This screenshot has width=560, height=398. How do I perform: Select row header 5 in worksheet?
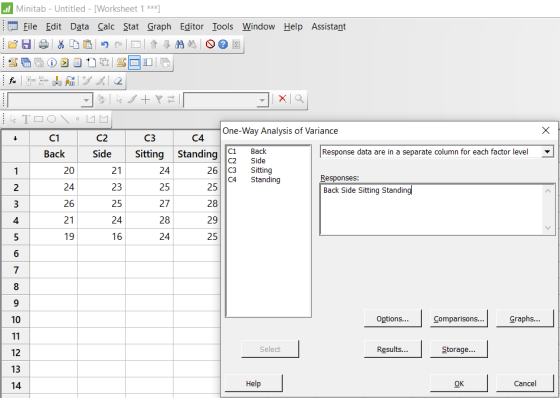pyautogui.click(x=16, y=237)
